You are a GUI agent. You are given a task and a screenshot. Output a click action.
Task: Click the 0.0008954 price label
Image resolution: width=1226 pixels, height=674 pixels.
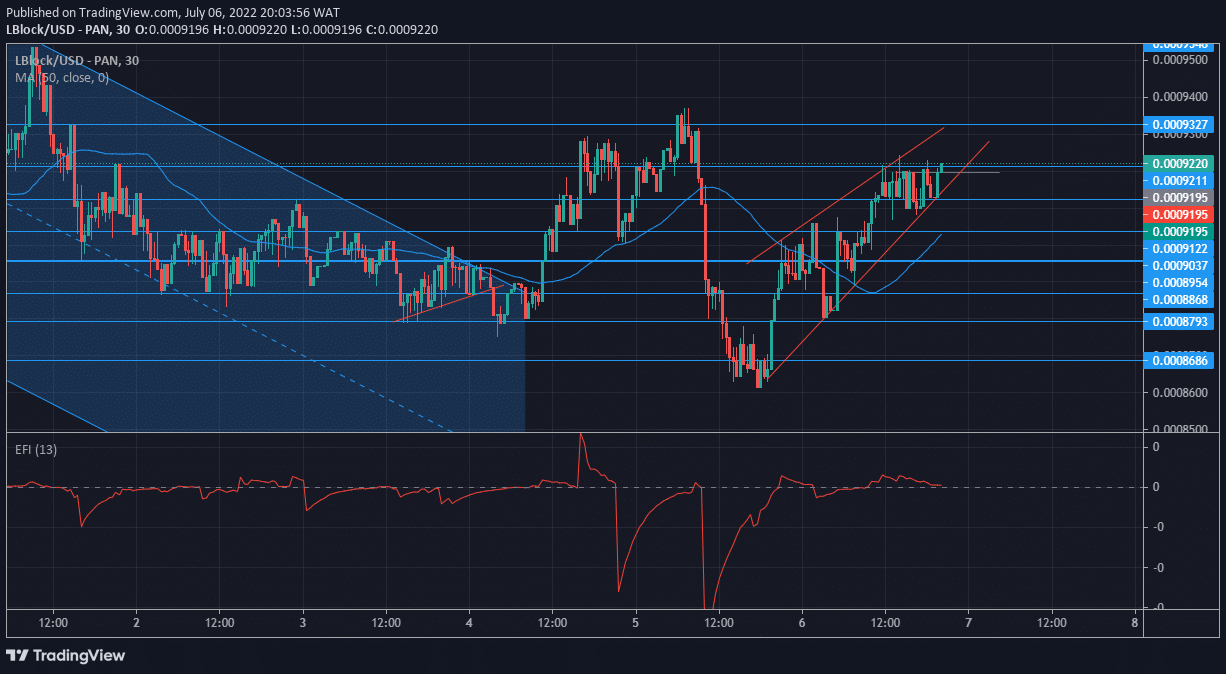[1181, 283]
